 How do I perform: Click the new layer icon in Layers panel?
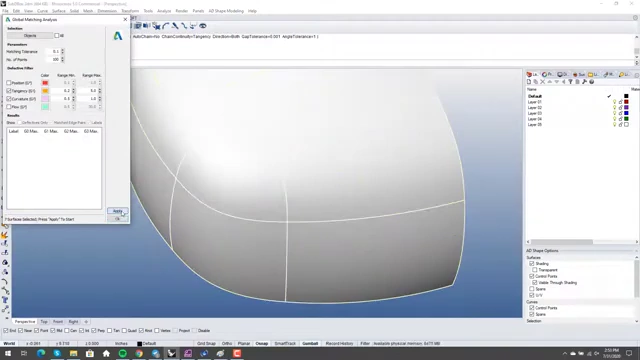click(529, 82)
